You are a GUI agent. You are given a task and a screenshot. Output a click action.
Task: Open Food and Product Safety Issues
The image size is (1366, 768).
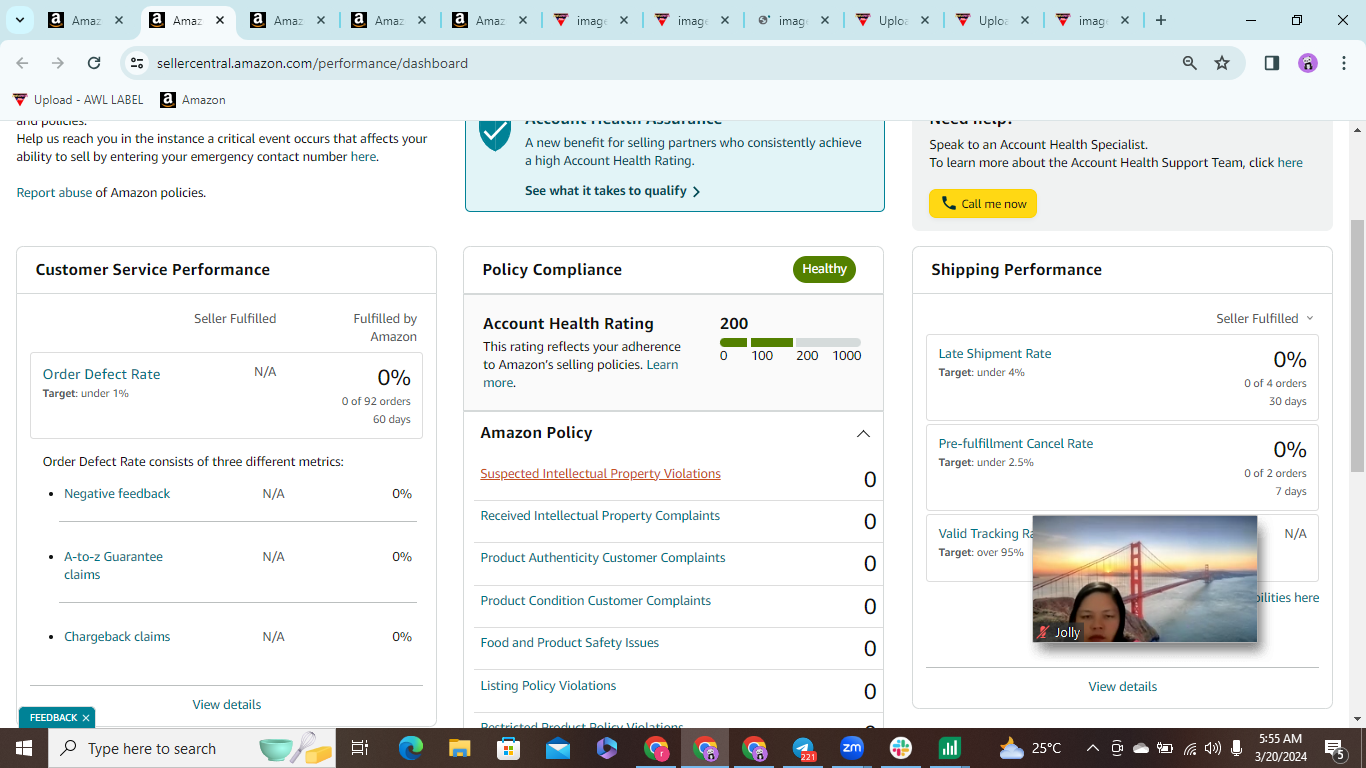[570, 642]
